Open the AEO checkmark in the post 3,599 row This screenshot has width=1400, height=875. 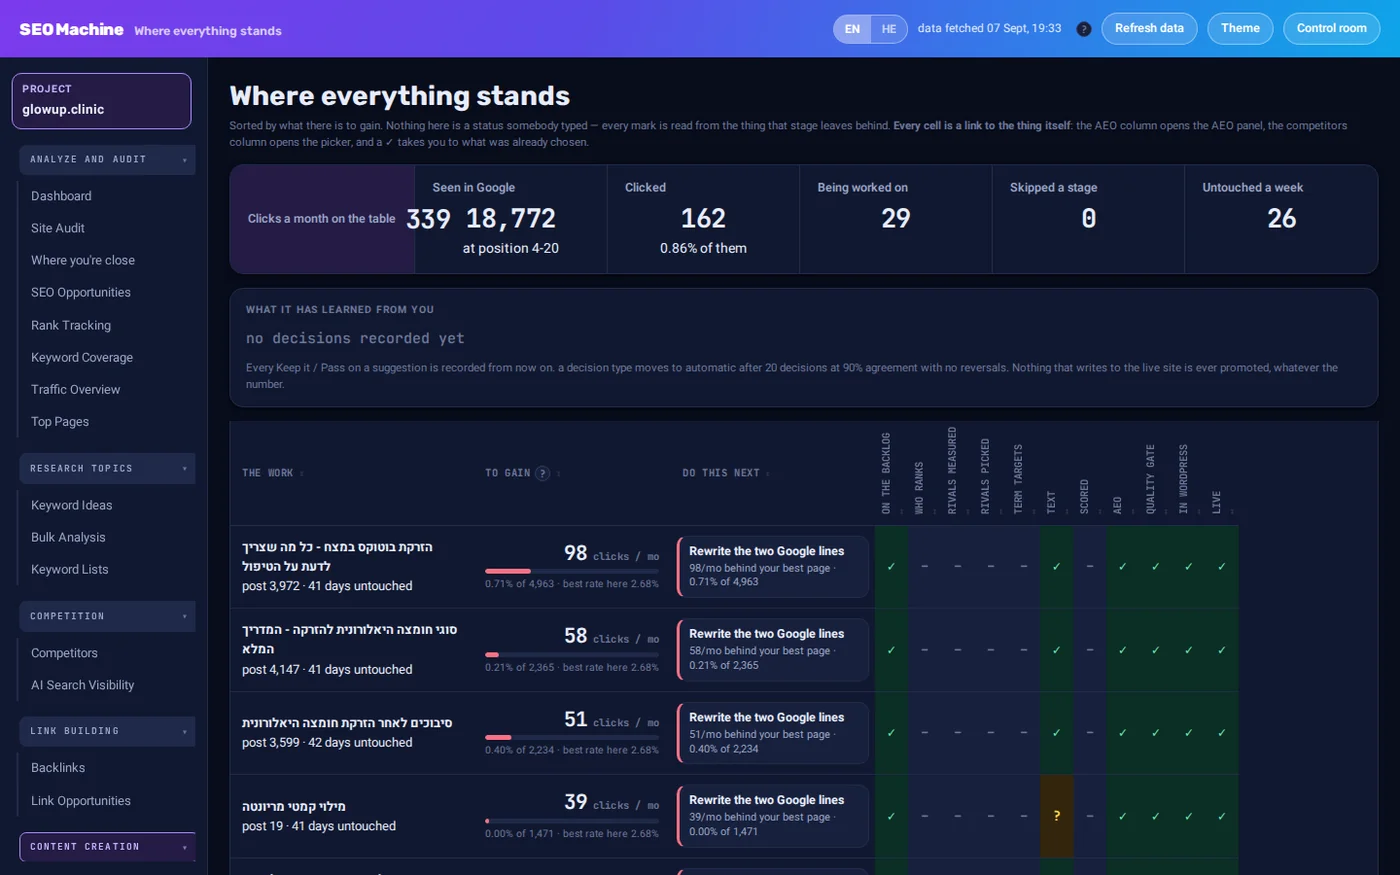pos(1123,733)
